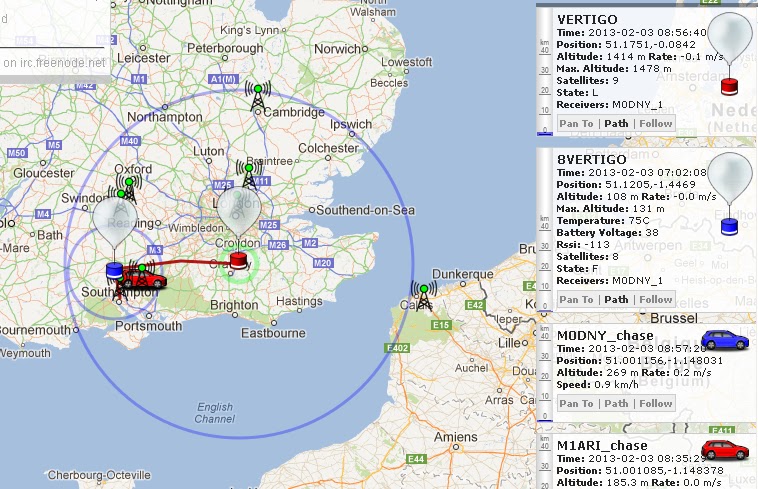Click the red car icon in the M1ARI_chase panel
Viewport: 758px width, 489px height.
coord(725,450)
